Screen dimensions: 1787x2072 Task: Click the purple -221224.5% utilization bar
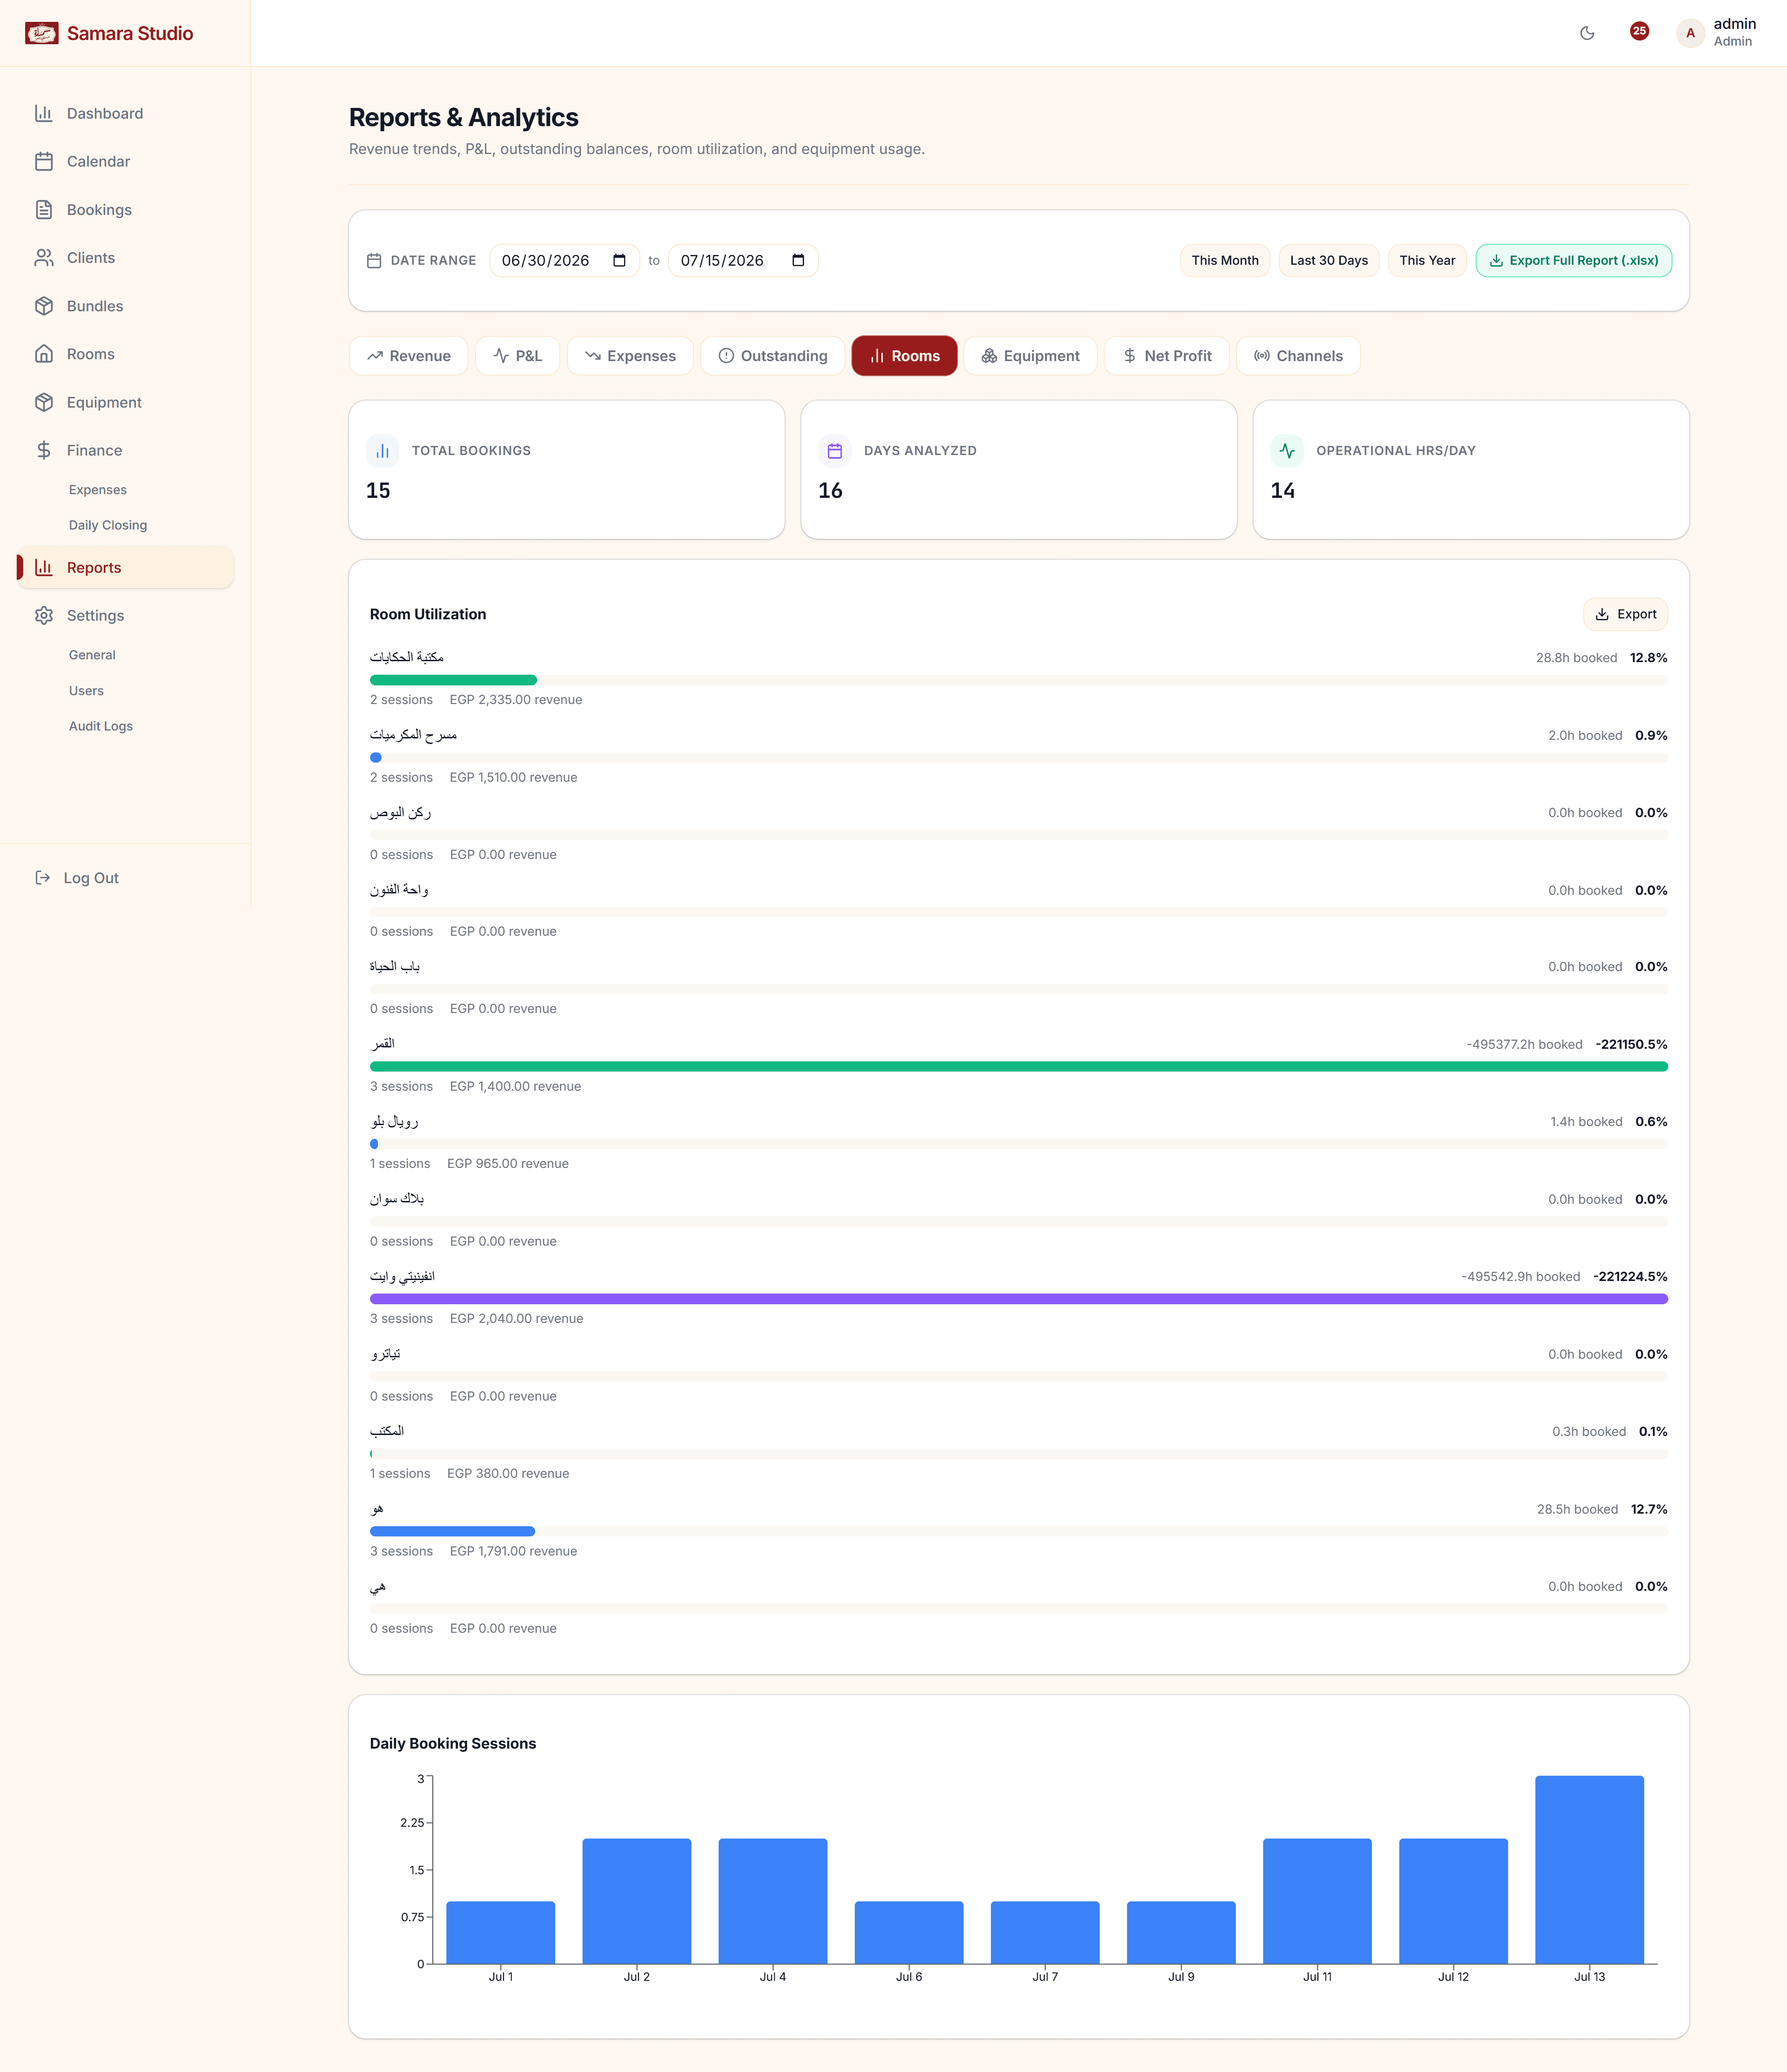coord(1019,1299)
